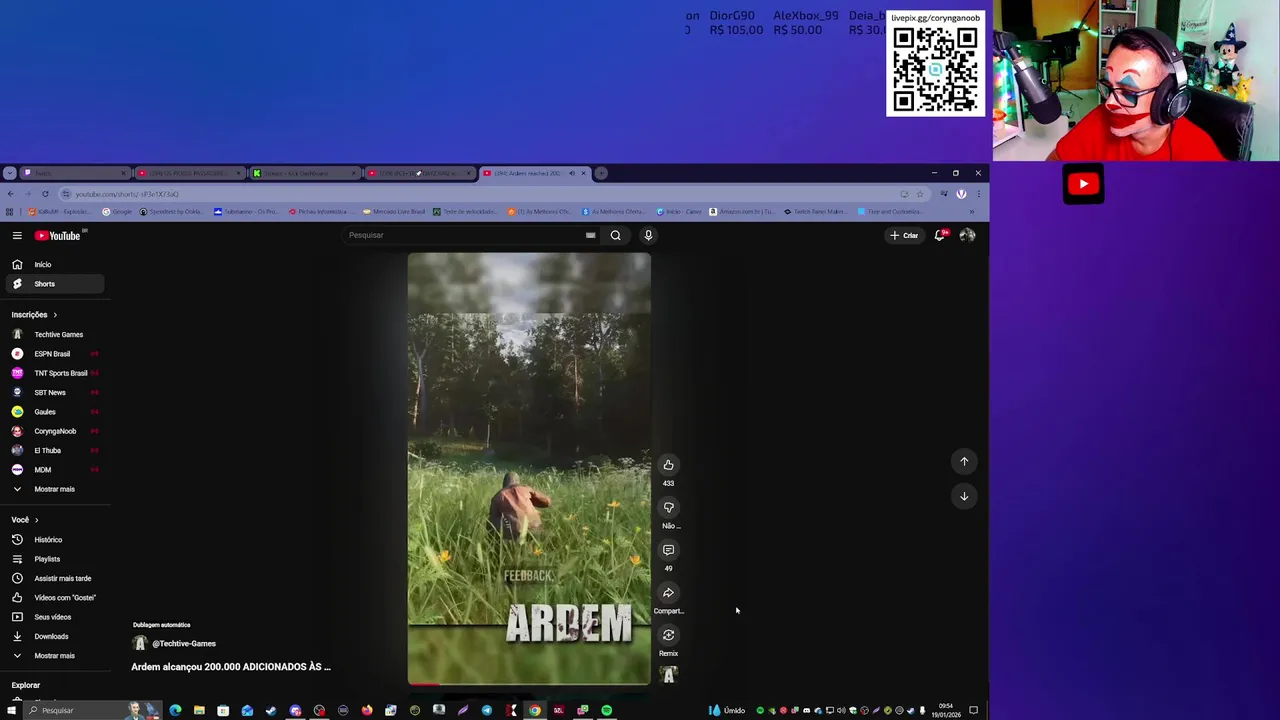
Task: Expand subscriptions with 'Mostrar mais'
Action: (x=55, y=489)
